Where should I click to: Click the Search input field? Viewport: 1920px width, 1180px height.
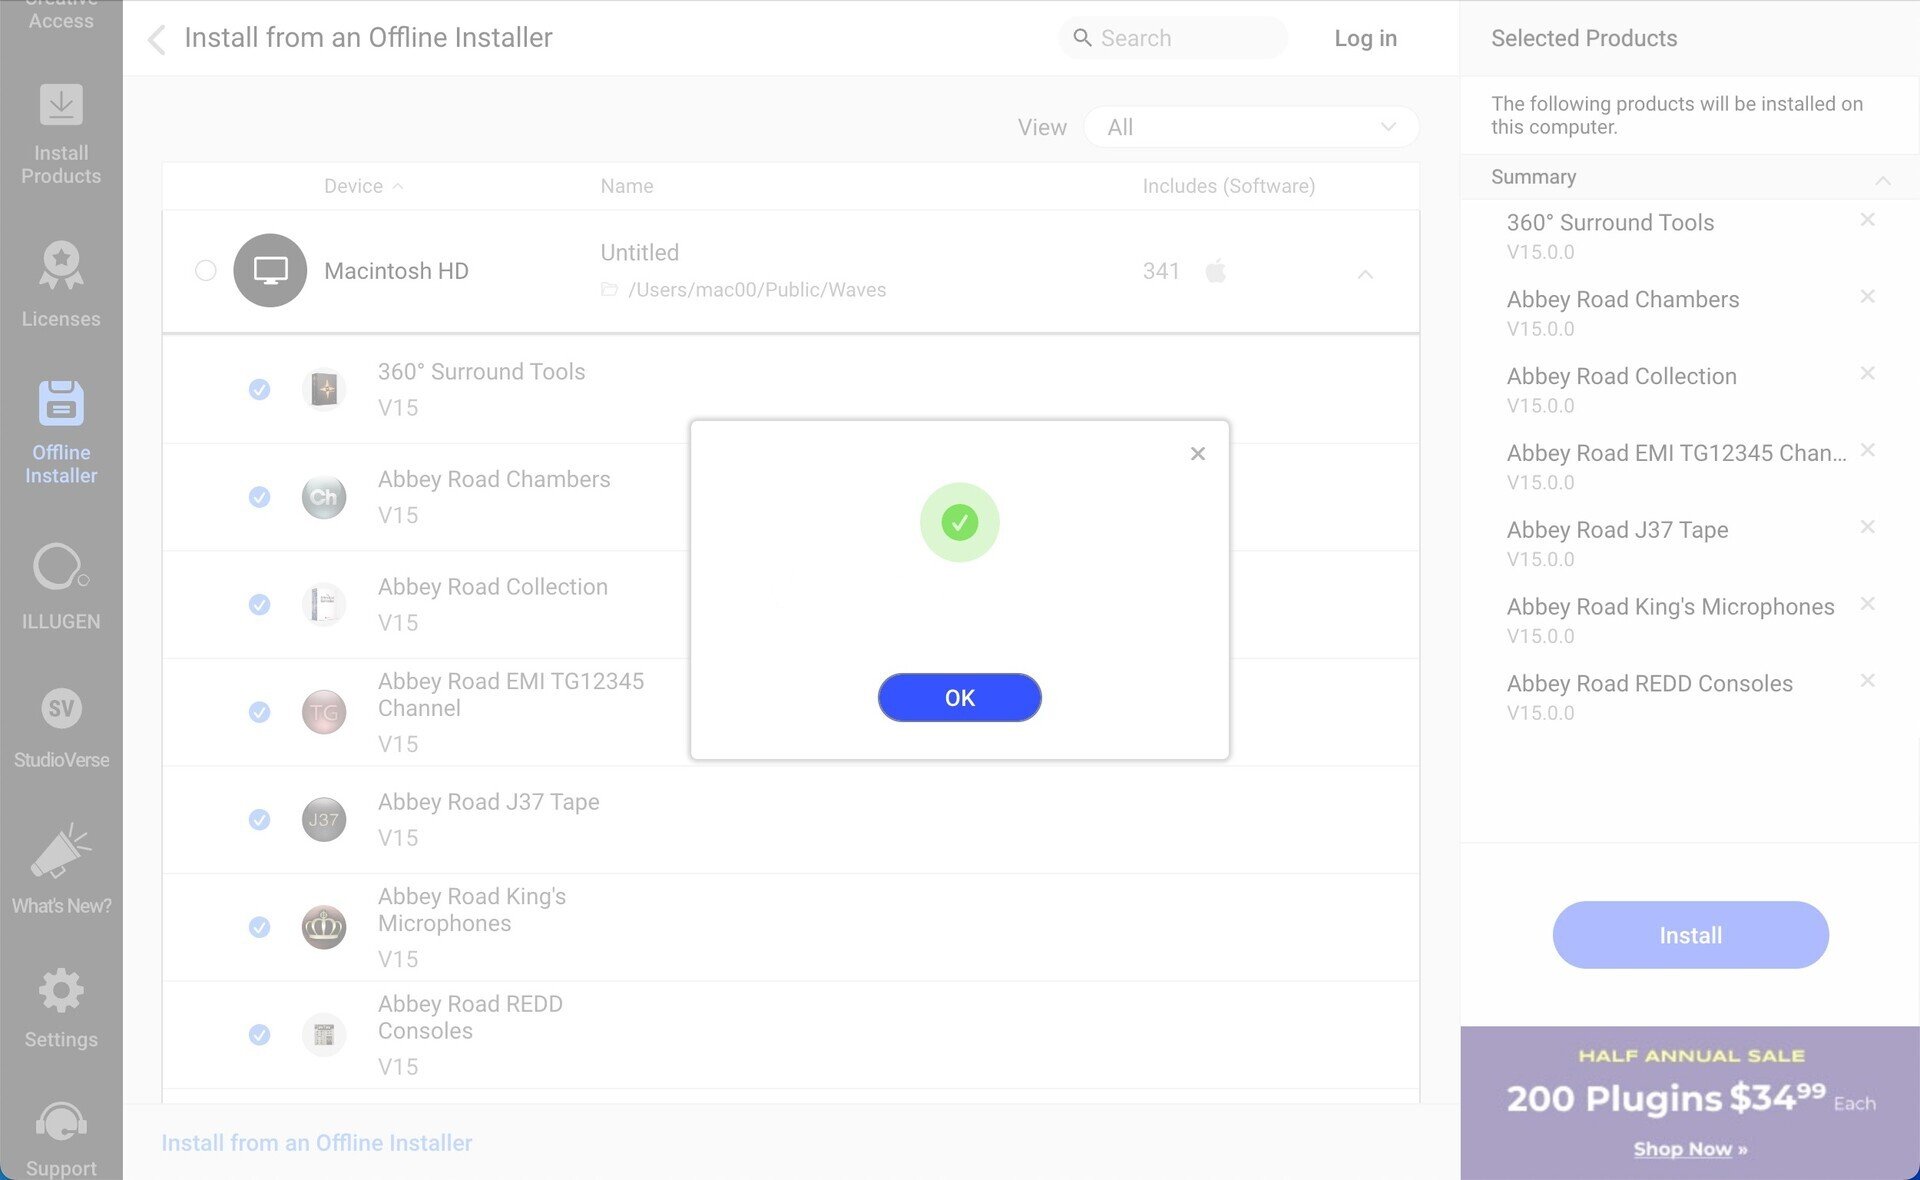tap(1173, 38)
